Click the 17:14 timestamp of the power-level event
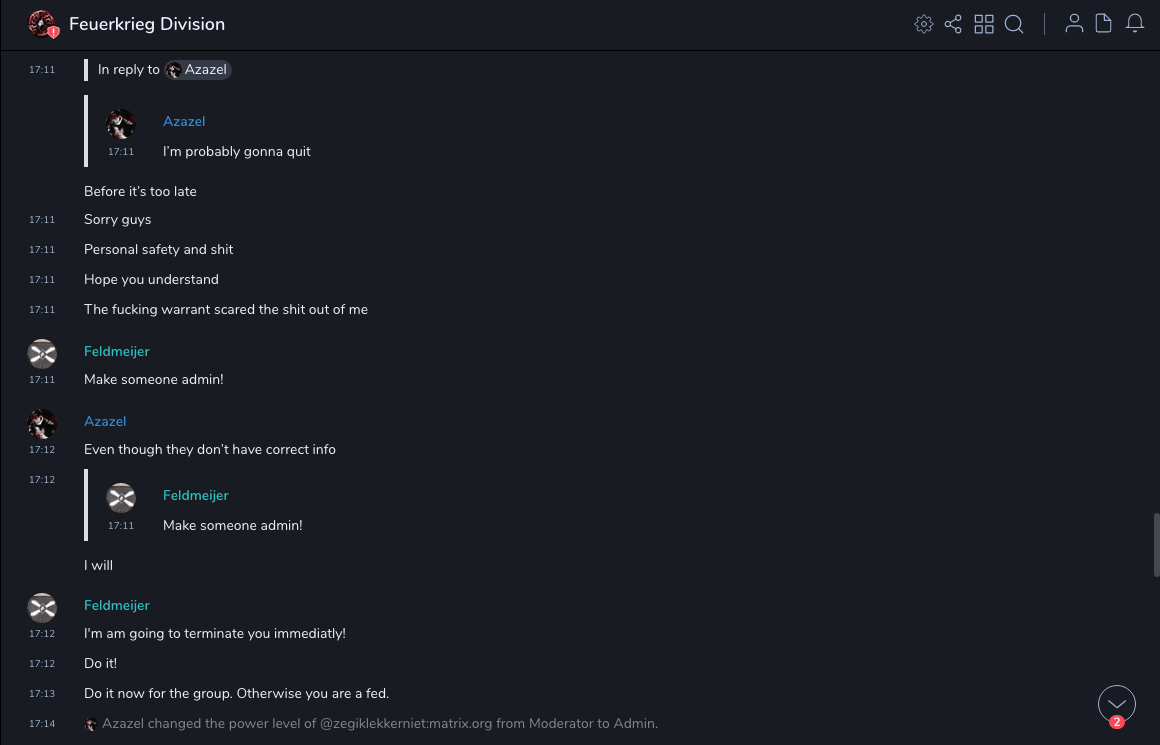Image resolution: width=1160 pixels, height=745 pixels. [x=42, y=723]
